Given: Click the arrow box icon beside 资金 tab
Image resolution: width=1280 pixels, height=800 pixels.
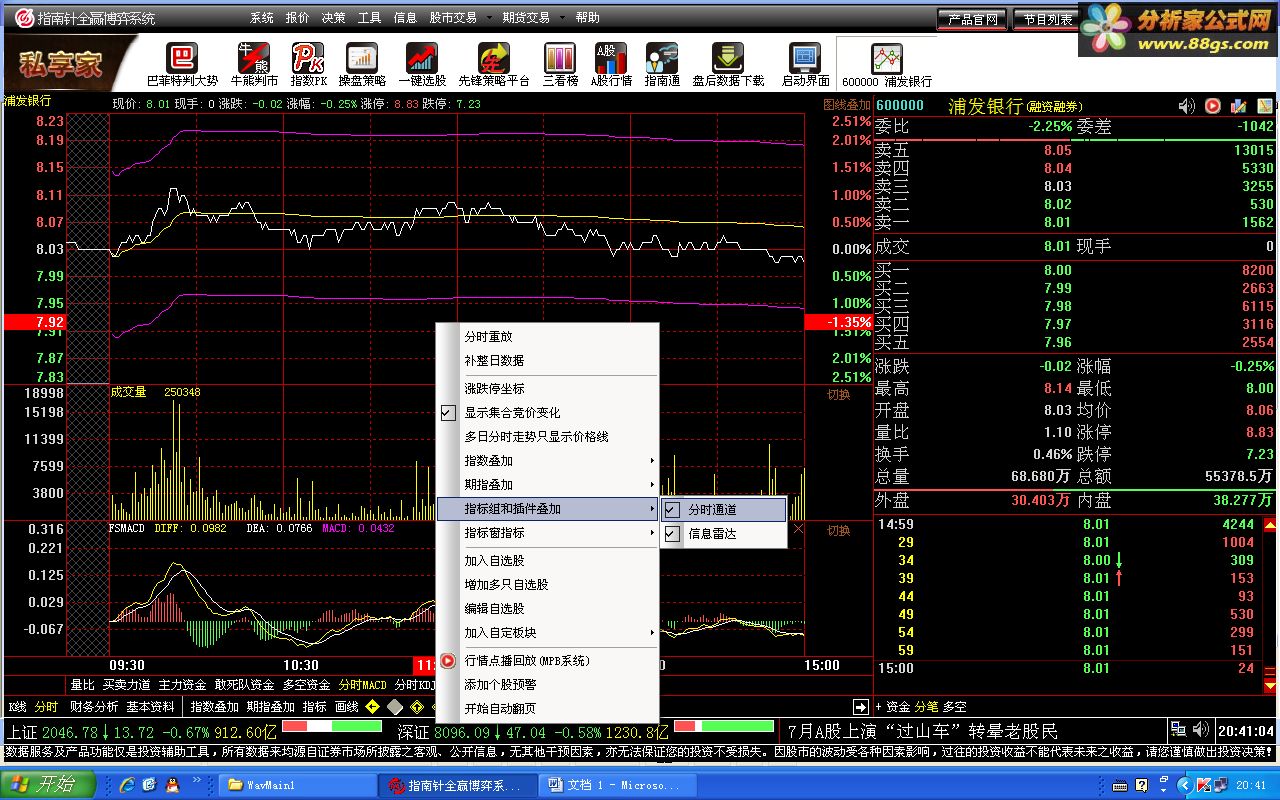Looking at the screenshot, I should click(x=859, y=707).
